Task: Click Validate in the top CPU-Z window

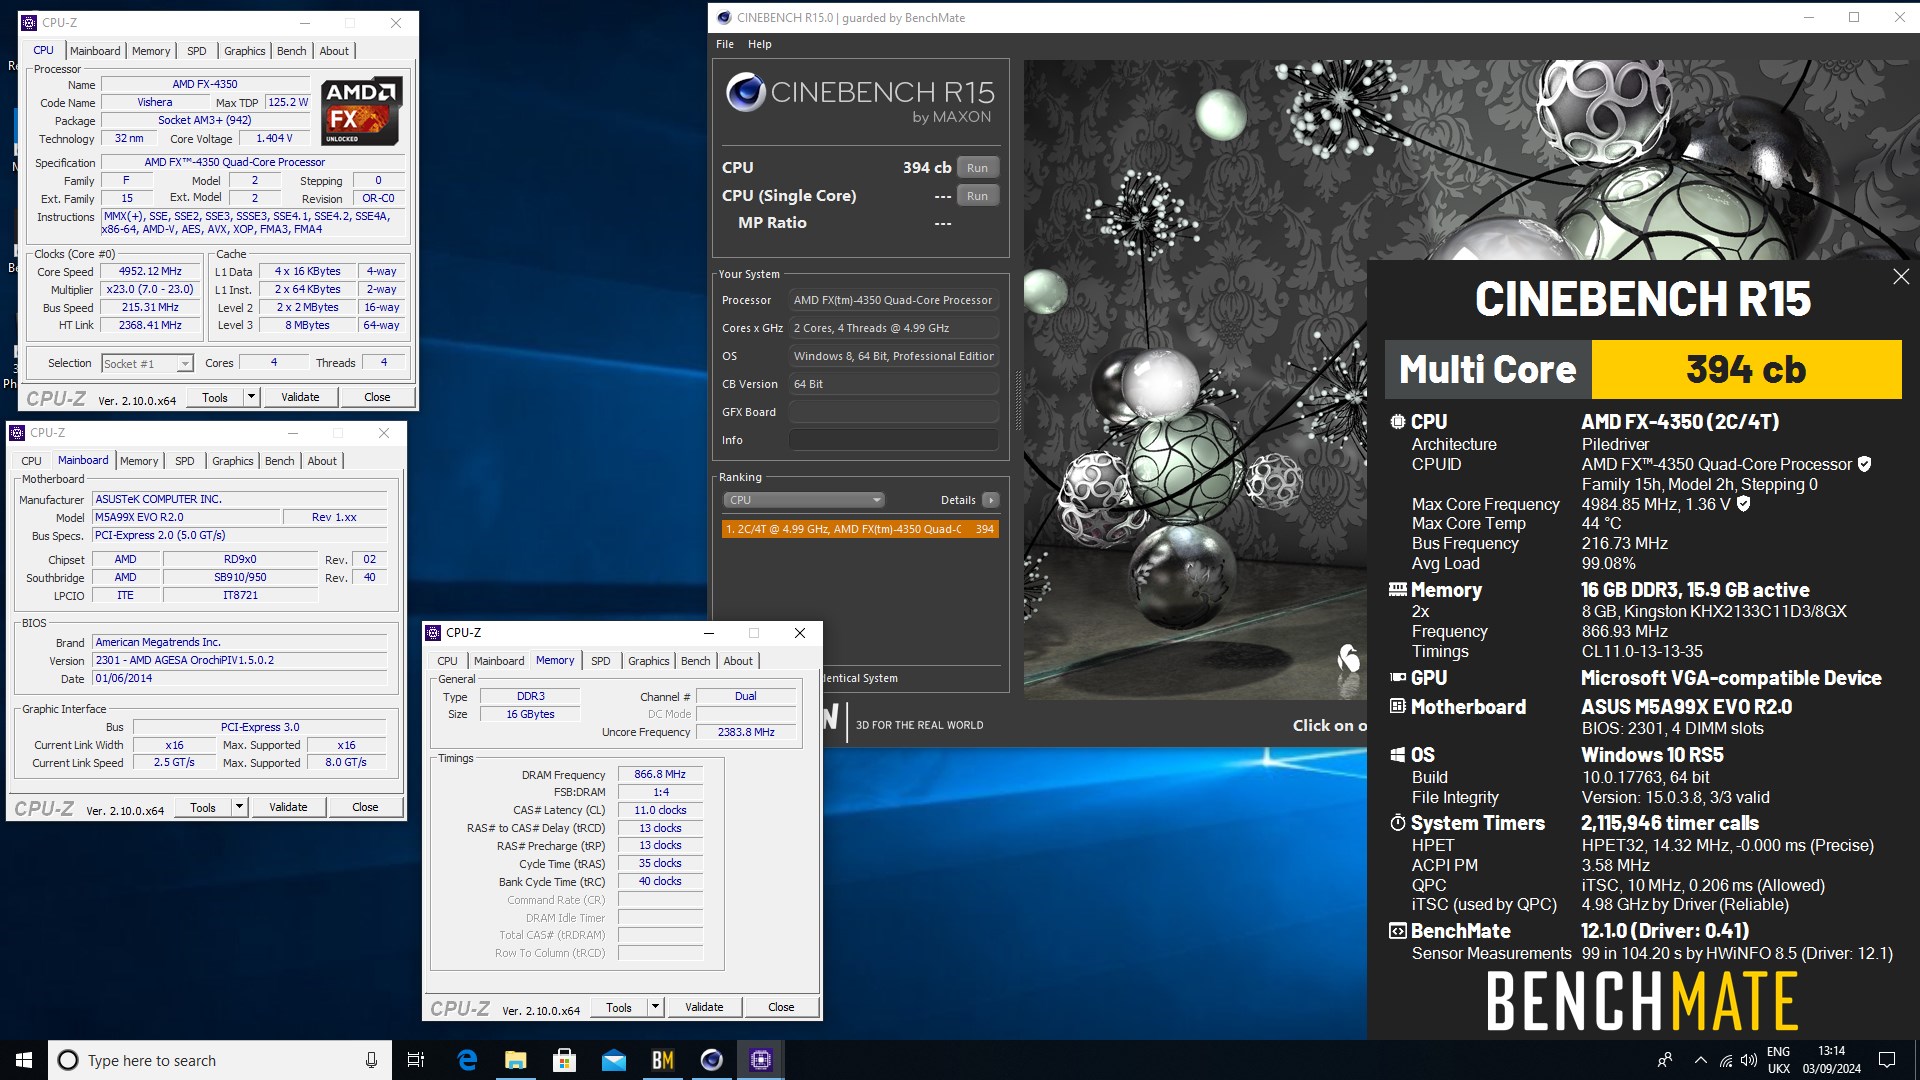Action: tap(300, 397)
